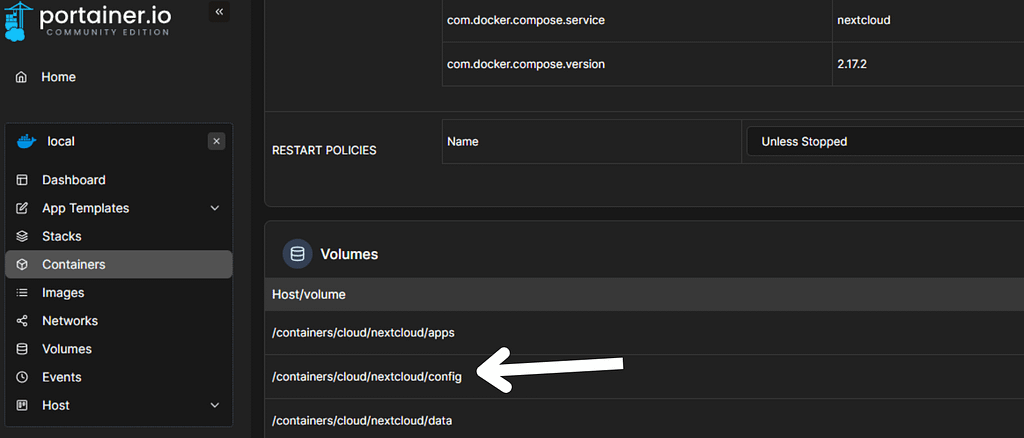Click the Networks share icon
The image size is (1024, 438).
tap(22, 321)
